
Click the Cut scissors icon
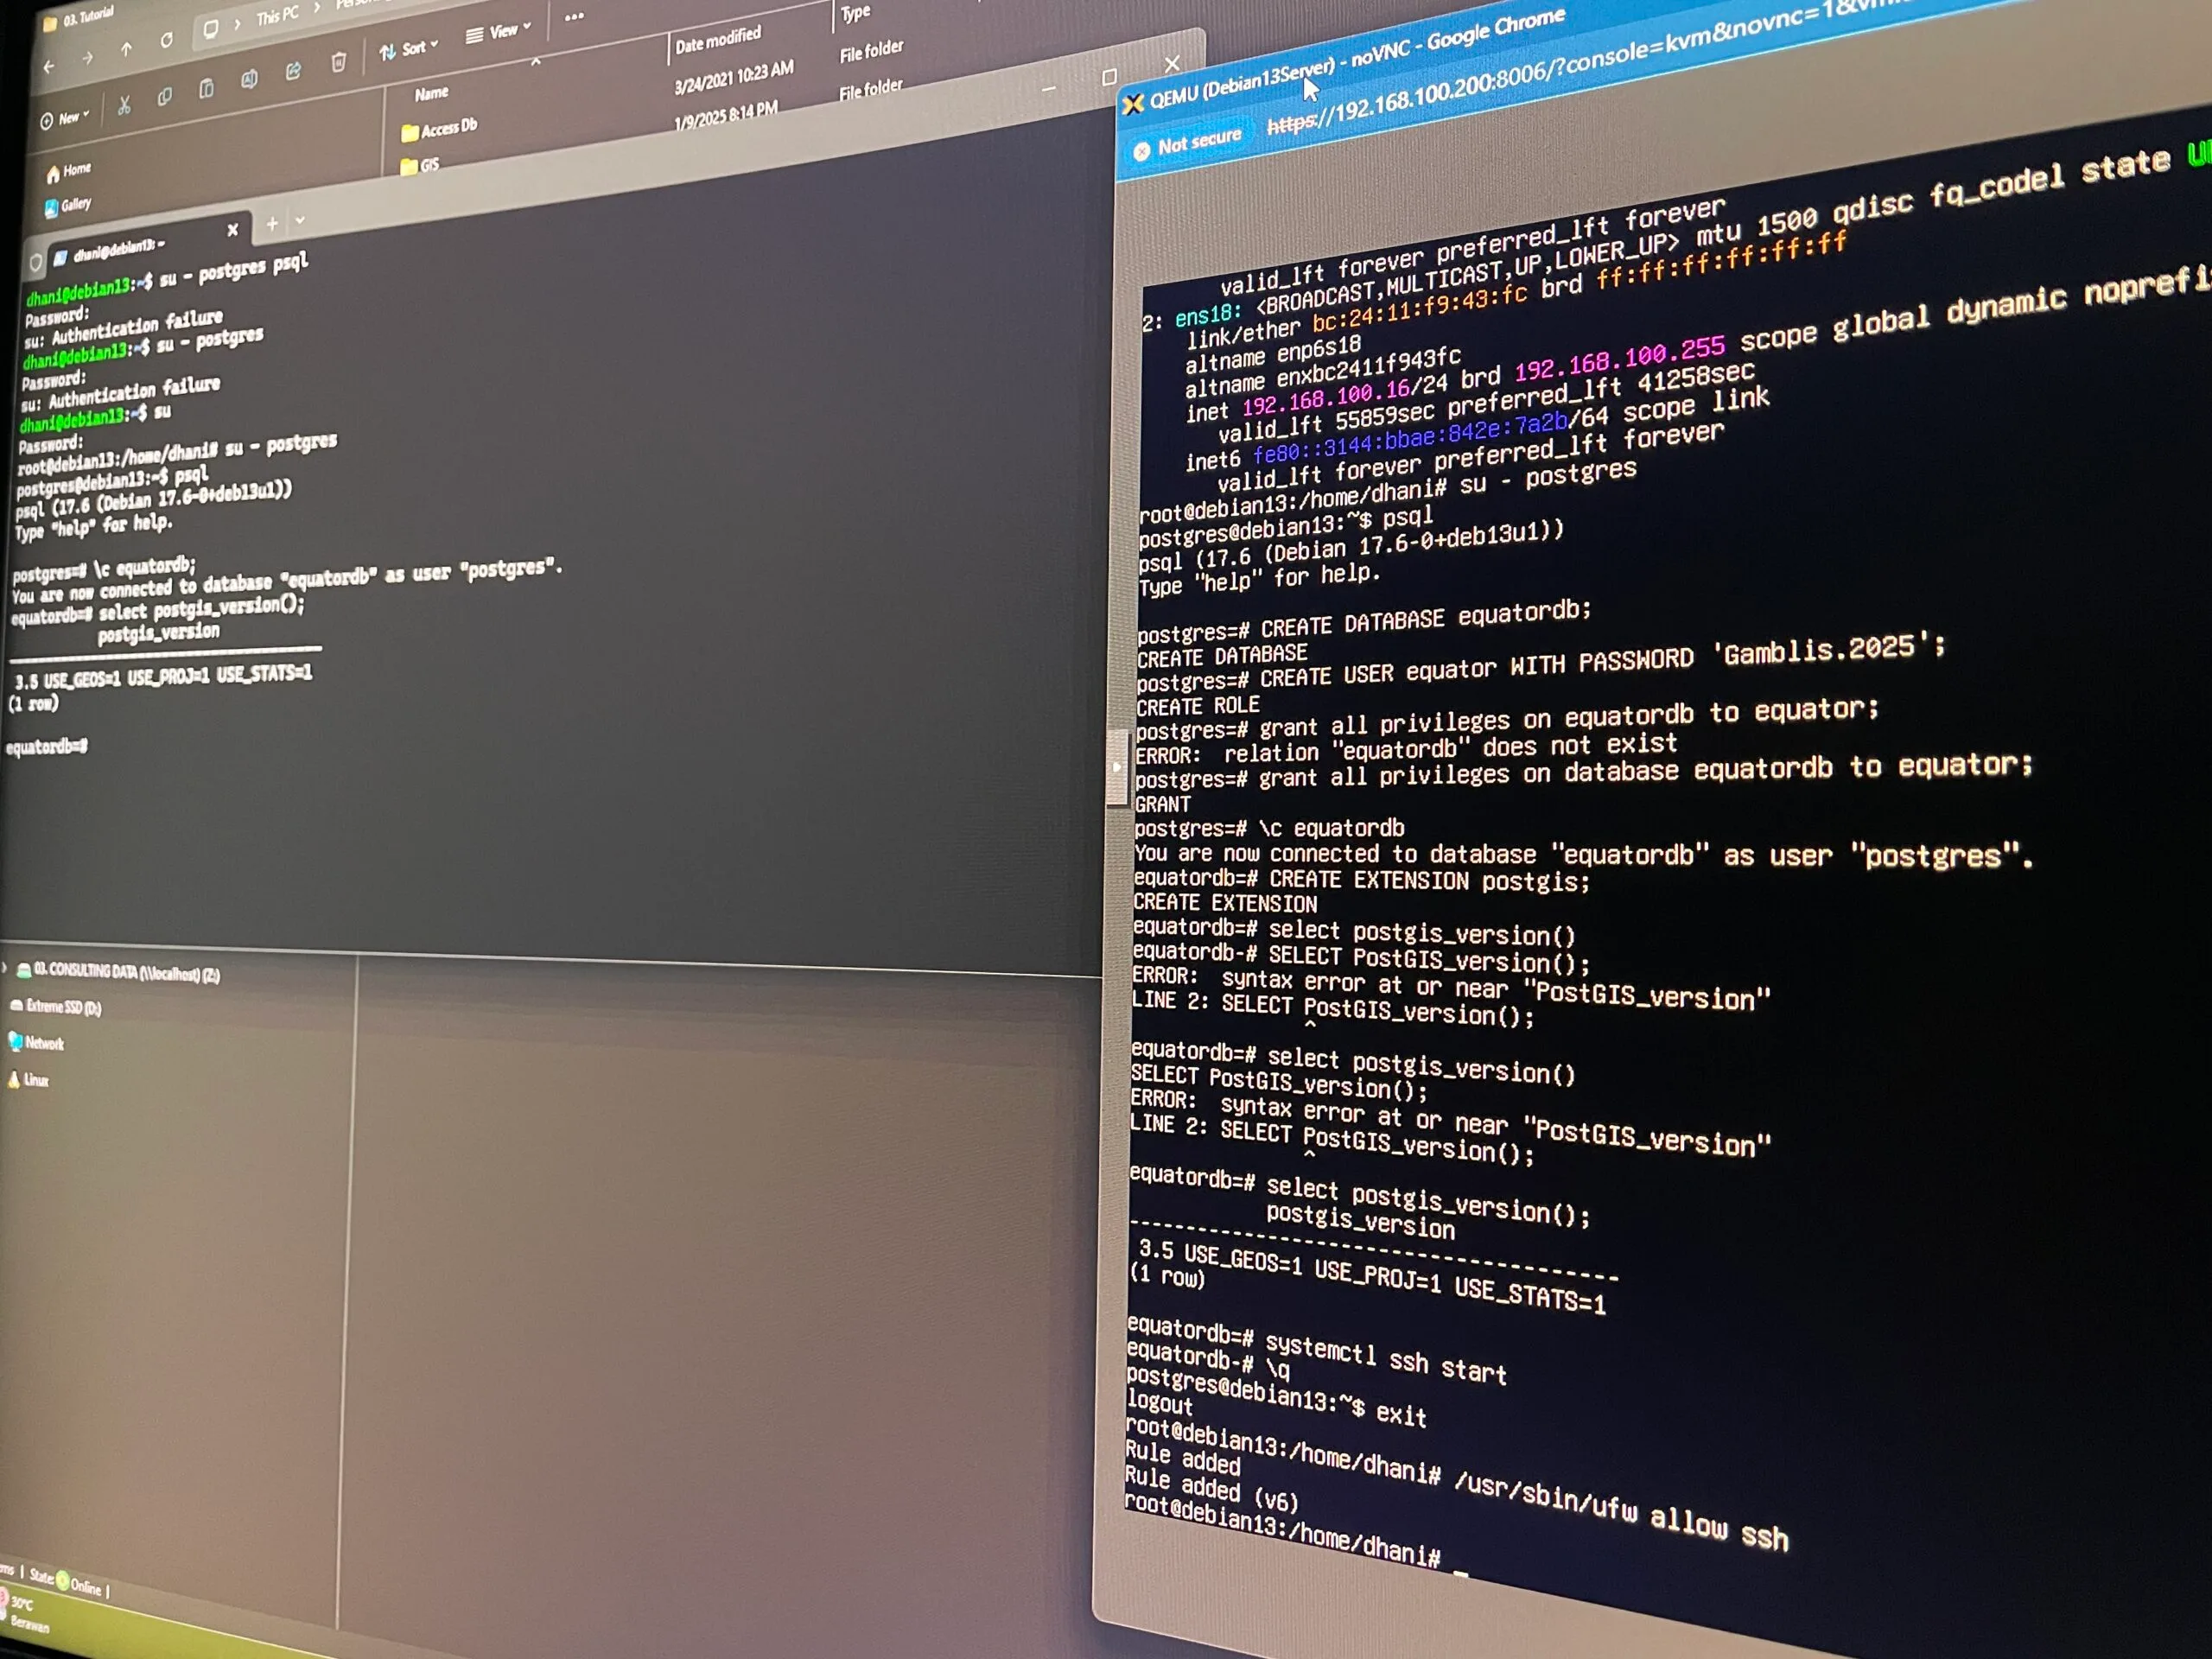[x=124, y=105]
